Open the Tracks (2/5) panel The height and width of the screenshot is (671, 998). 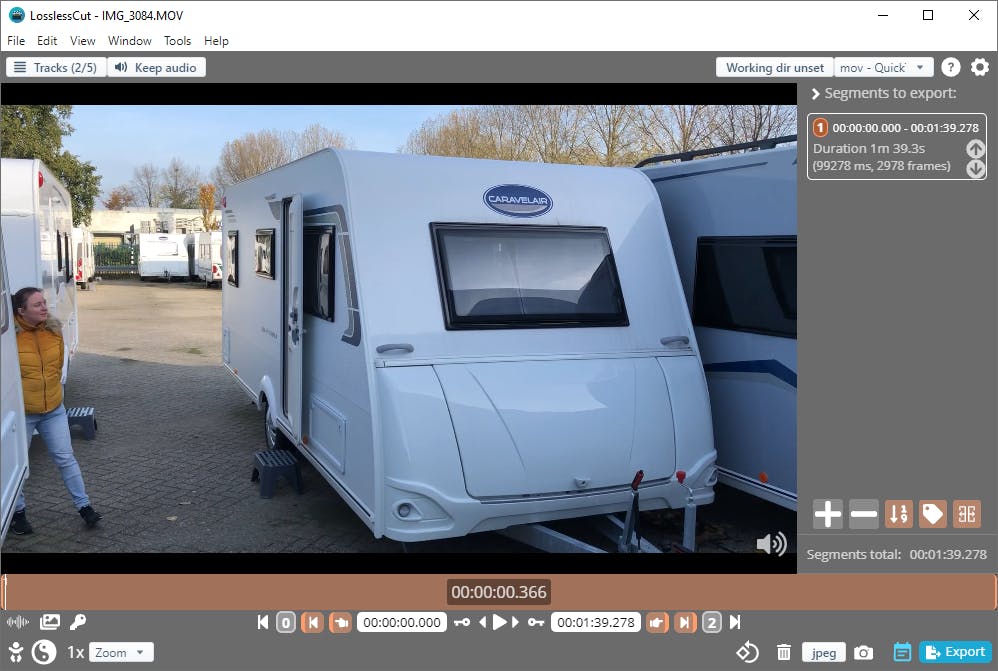coord(56,67)
